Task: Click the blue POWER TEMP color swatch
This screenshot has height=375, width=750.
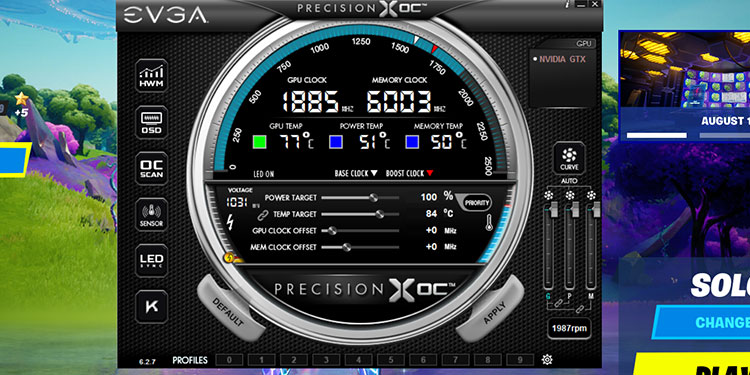Action: 336,142
